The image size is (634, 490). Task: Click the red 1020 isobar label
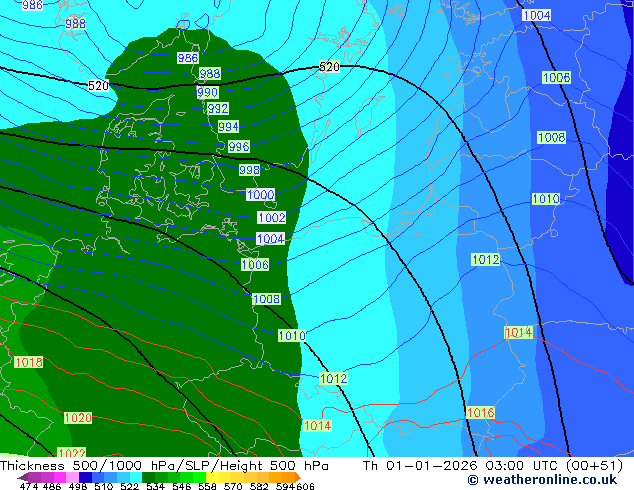click(x=78, y=417)
